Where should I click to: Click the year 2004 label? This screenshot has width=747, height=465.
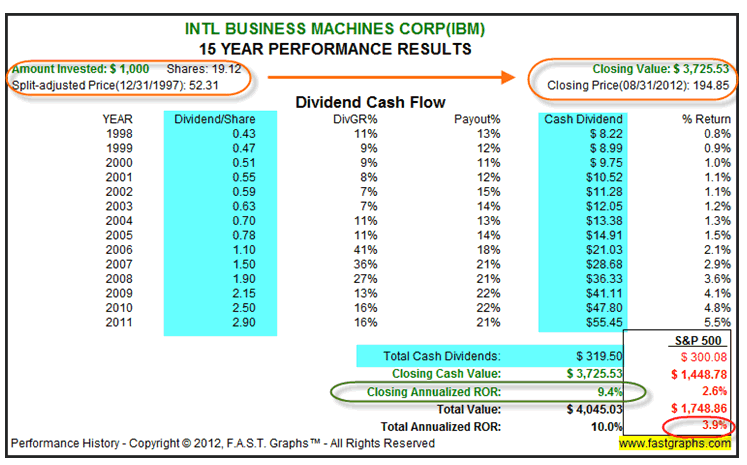pos(119,221)
